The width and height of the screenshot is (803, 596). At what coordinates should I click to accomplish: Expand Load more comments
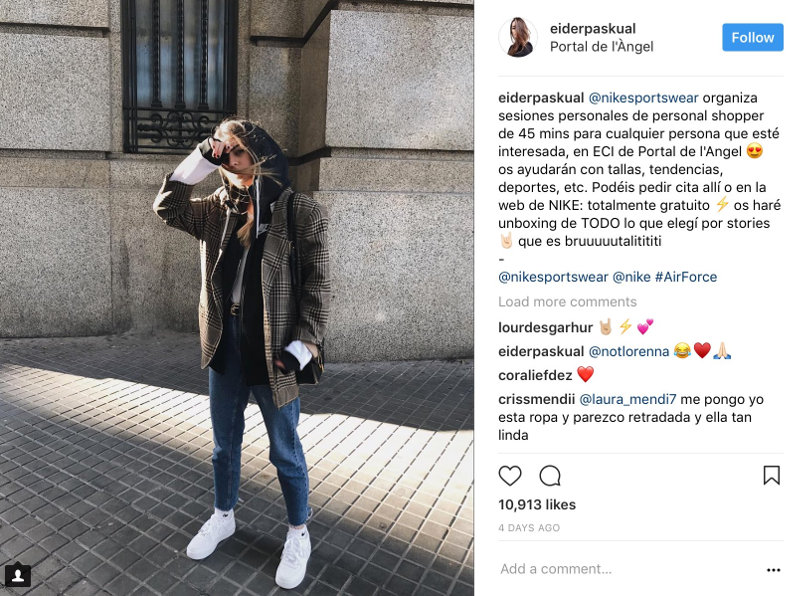point(567,302)
